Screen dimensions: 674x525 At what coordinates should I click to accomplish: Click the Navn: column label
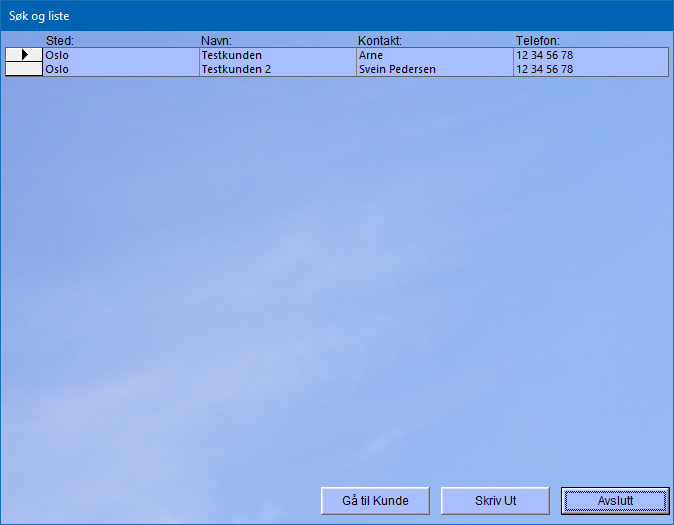coord(216,41)
